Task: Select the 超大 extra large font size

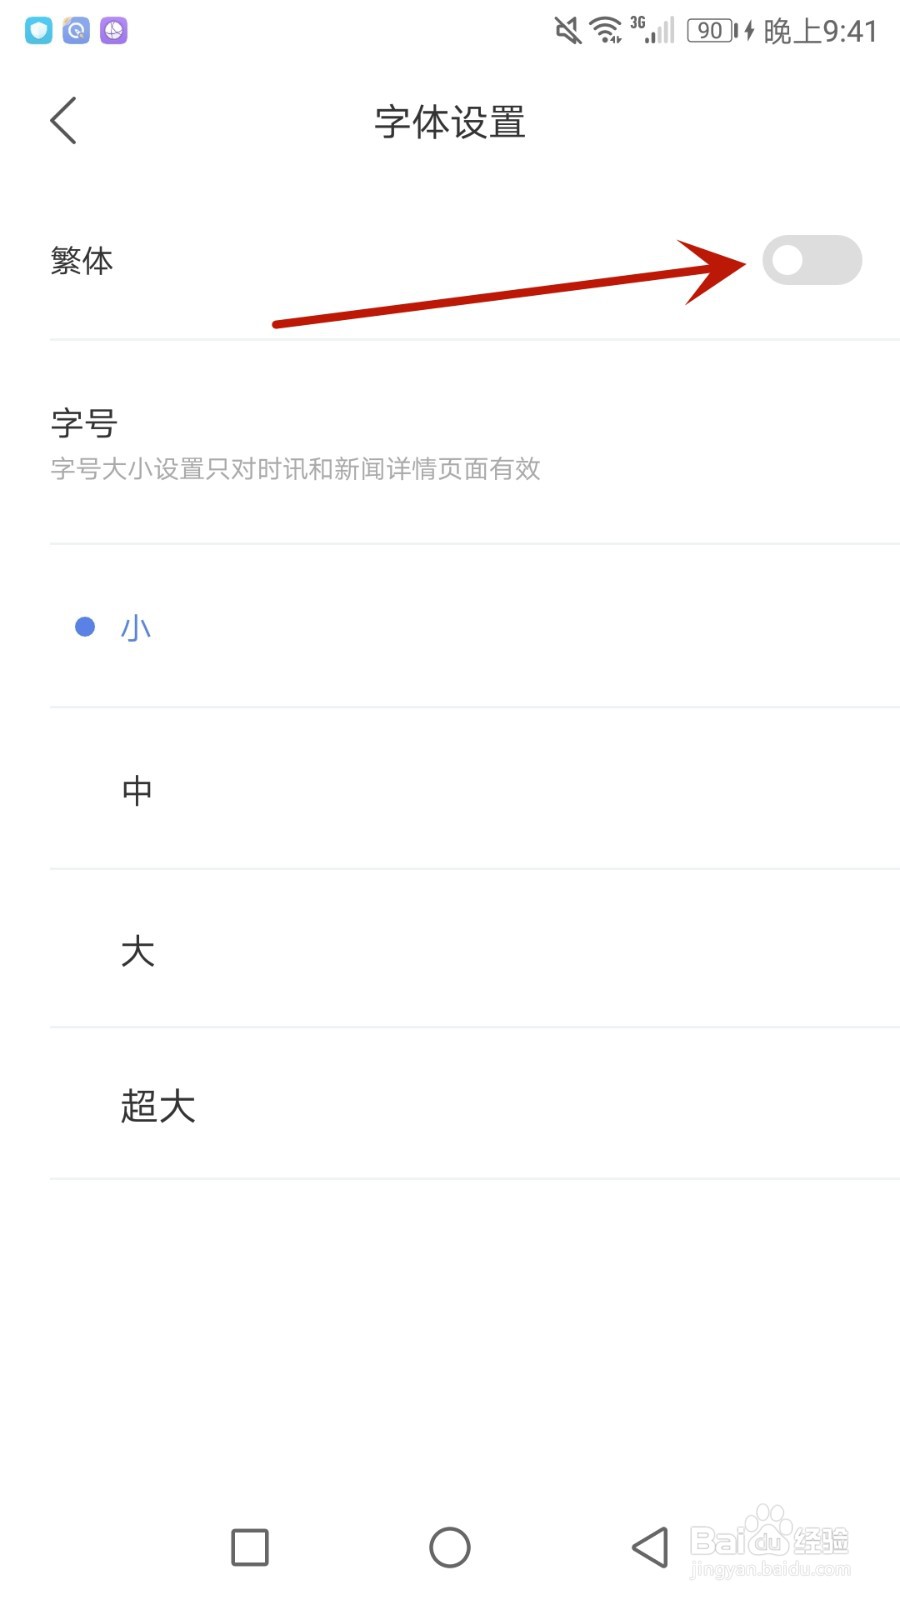Action: point(157,1106)
